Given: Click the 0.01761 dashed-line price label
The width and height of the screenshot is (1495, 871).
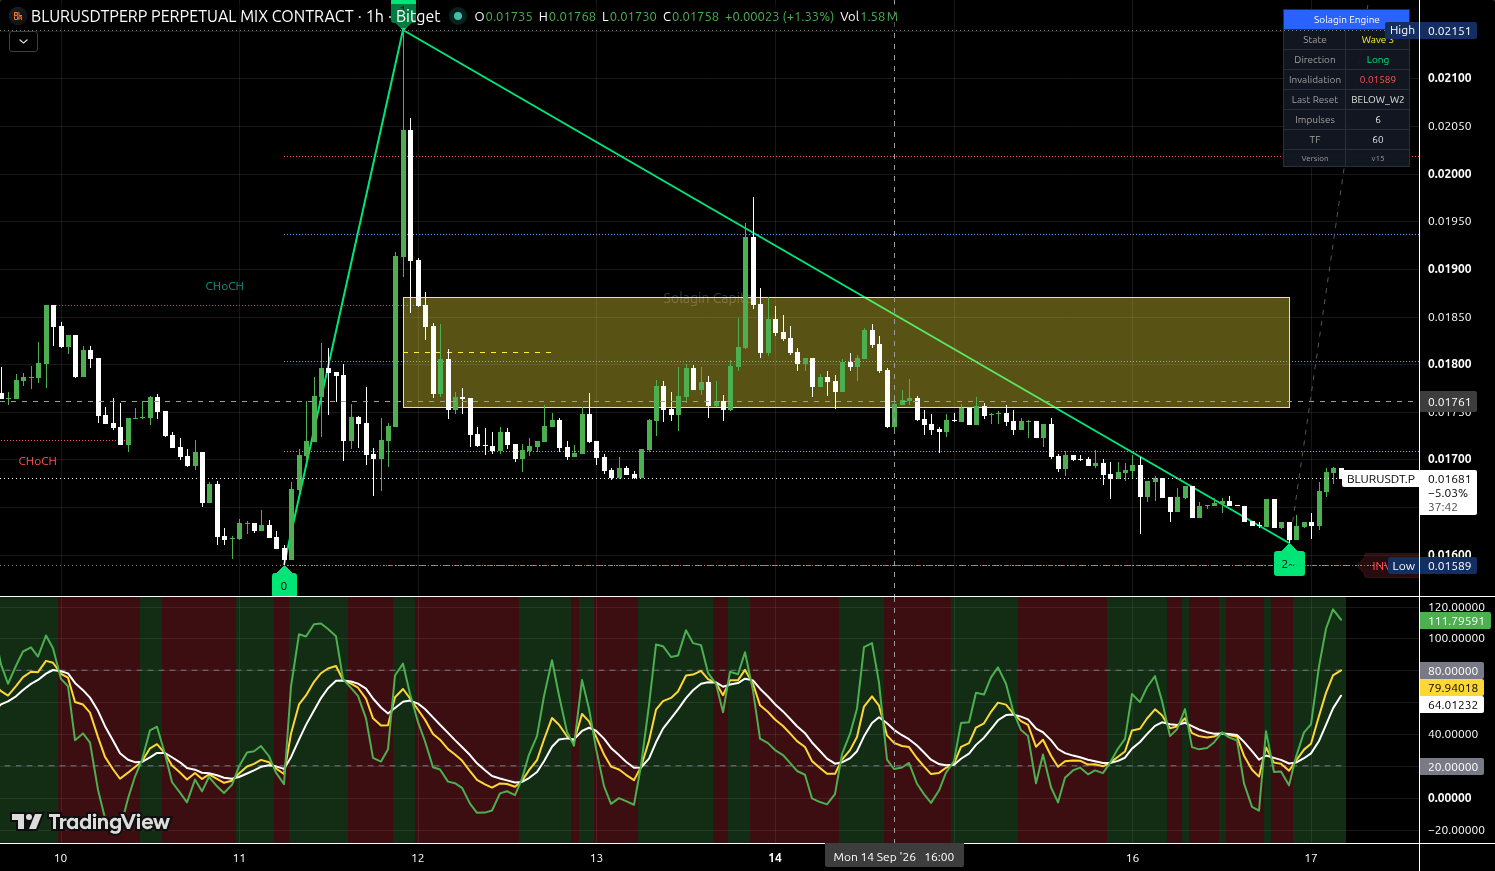Looking at the screenshot, I should 1449,402.
